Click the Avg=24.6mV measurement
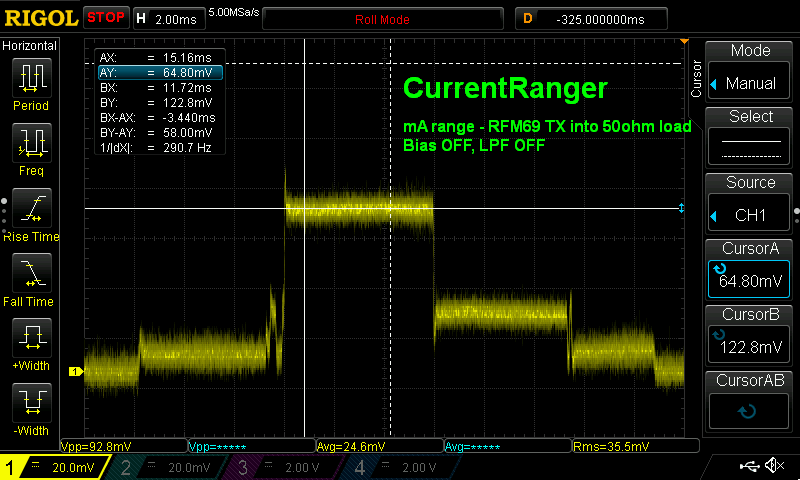The width and height of the screenshot is (800, 480). (x=351, y=447)
